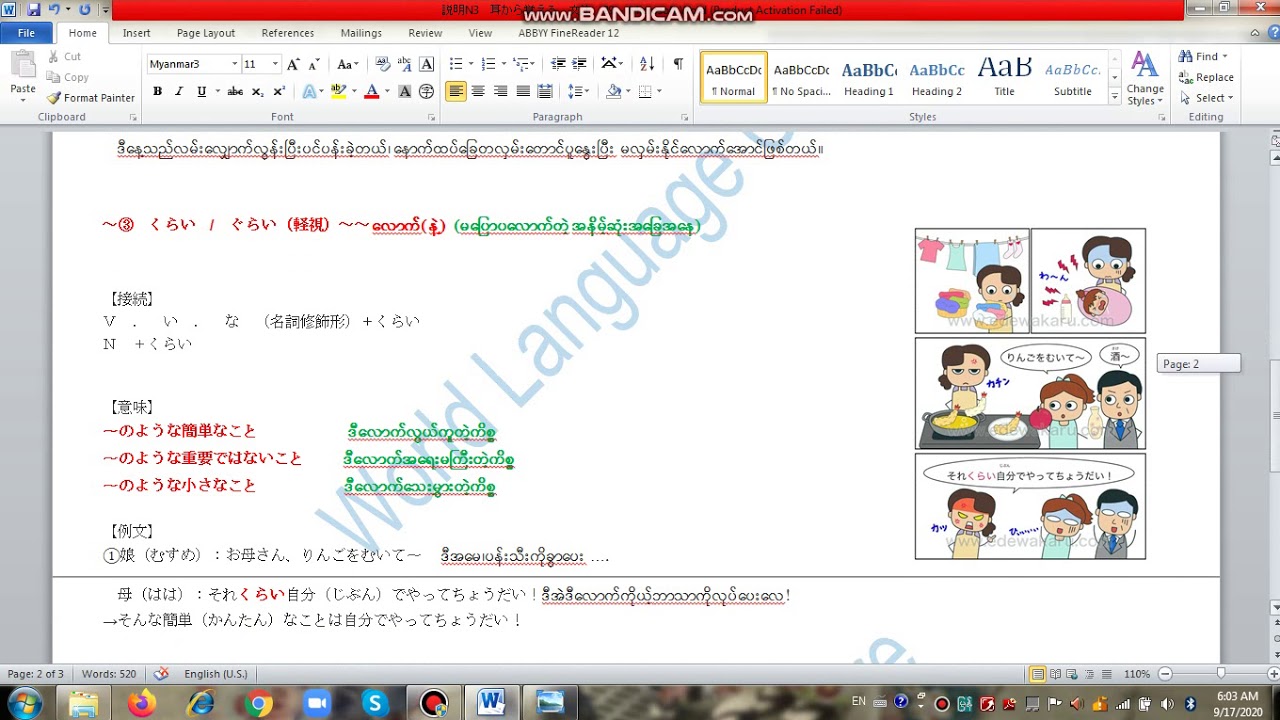Click the Distributed alignment icon

[x=545, y=91]
